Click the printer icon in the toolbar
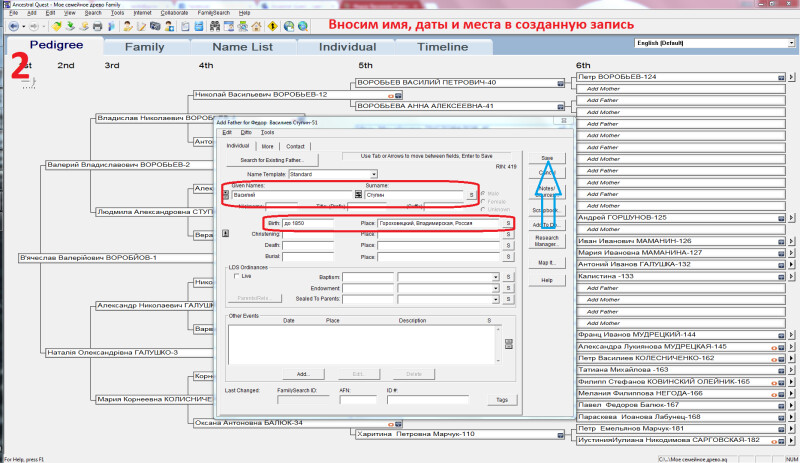 pos(97,27)
